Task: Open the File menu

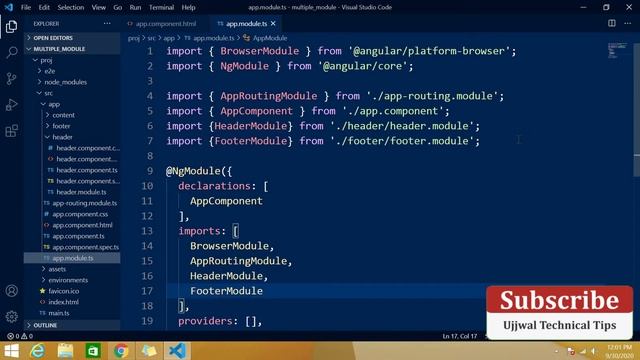Action: pos(26,7)
